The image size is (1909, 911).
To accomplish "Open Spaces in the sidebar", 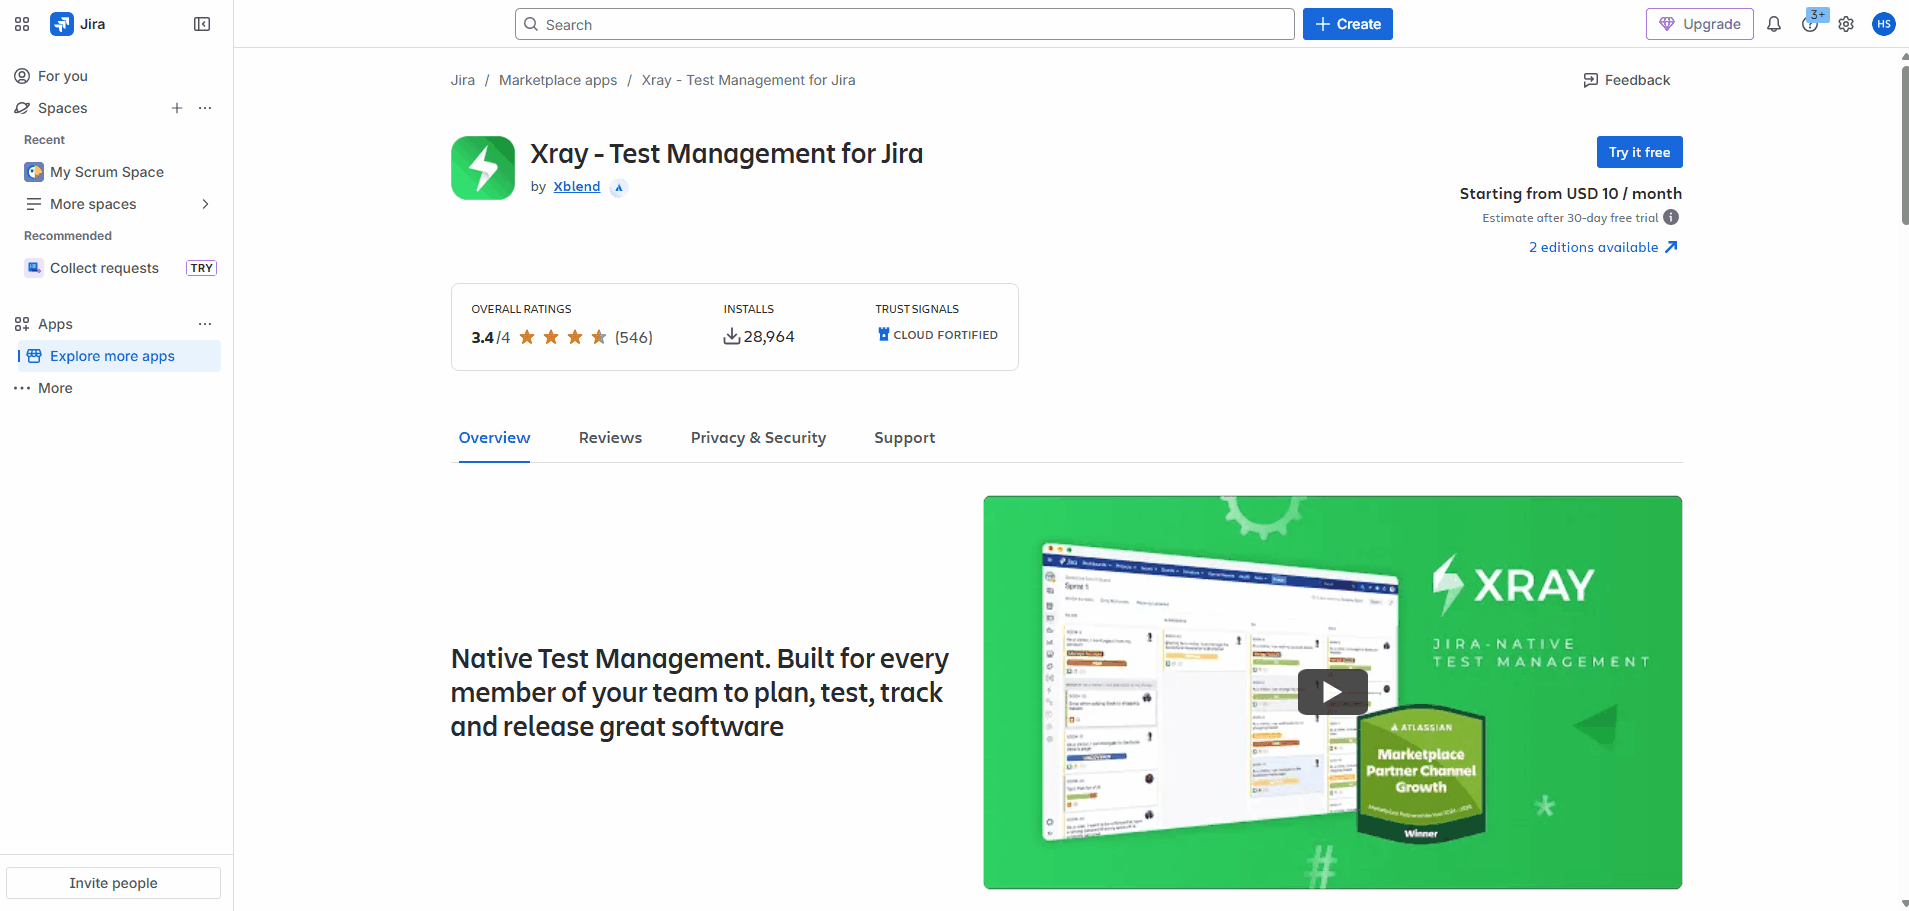I will (x=62, y=108).
